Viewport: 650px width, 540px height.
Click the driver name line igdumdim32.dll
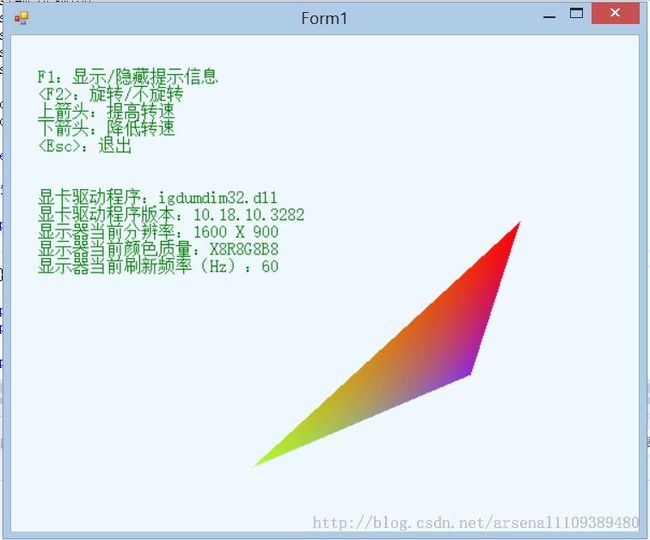[x=158, y=198]
